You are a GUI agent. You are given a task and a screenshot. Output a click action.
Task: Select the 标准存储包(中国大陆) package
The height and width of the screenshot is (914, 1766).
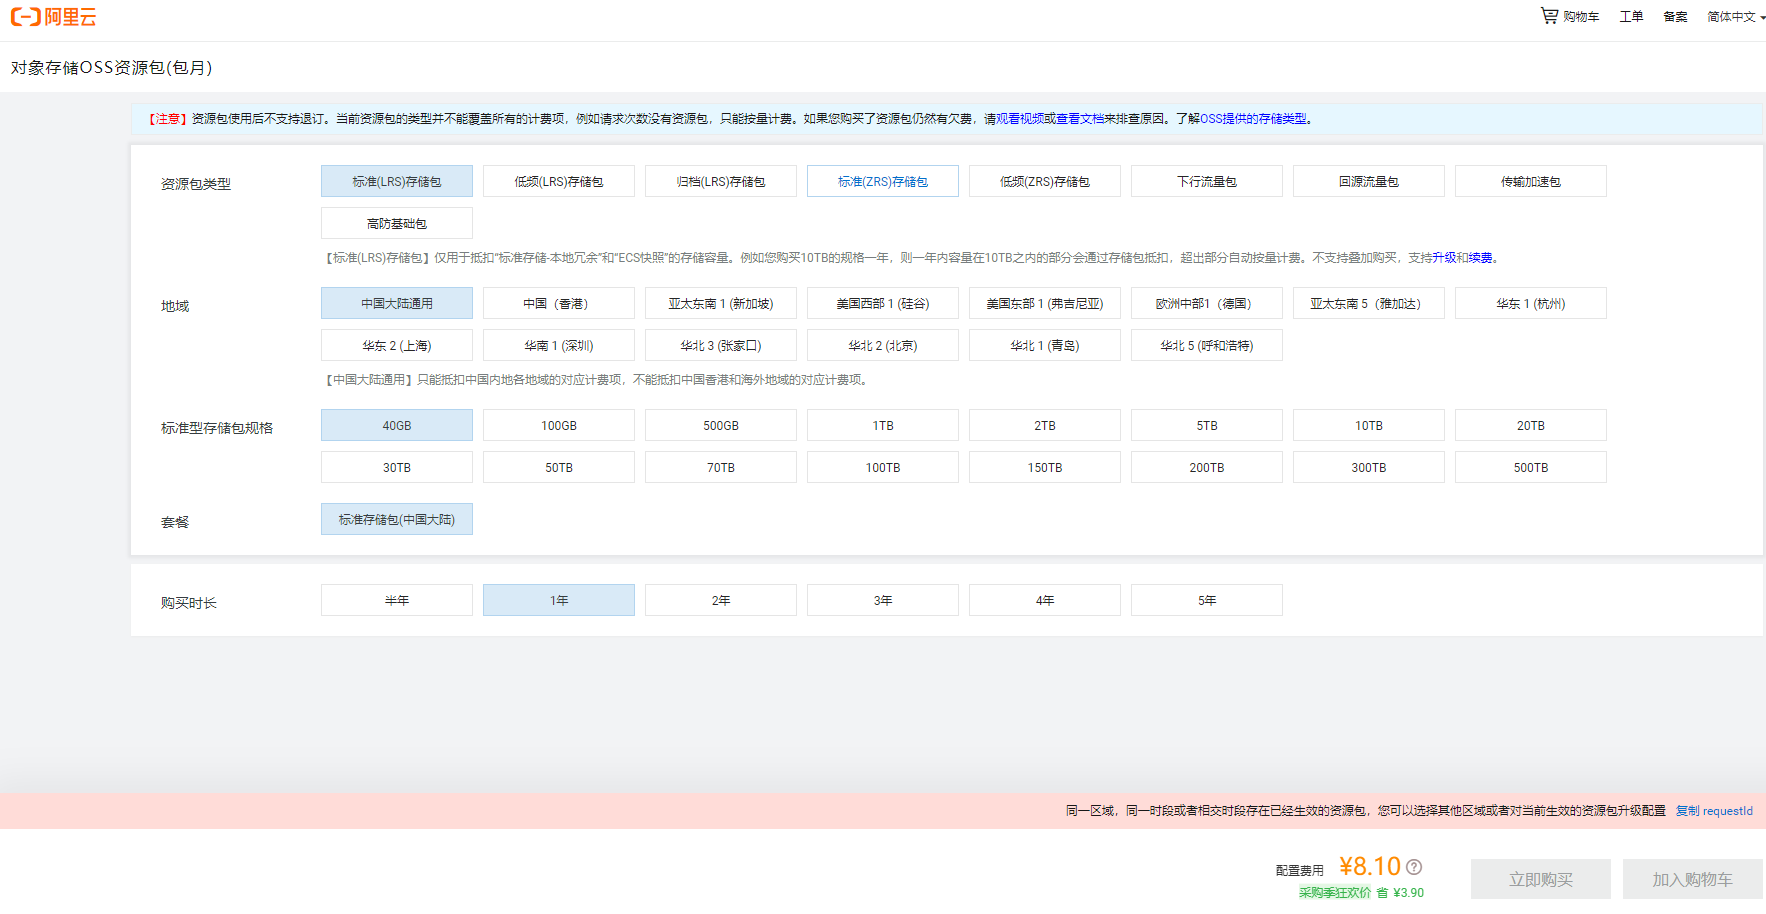pos(397,519)
